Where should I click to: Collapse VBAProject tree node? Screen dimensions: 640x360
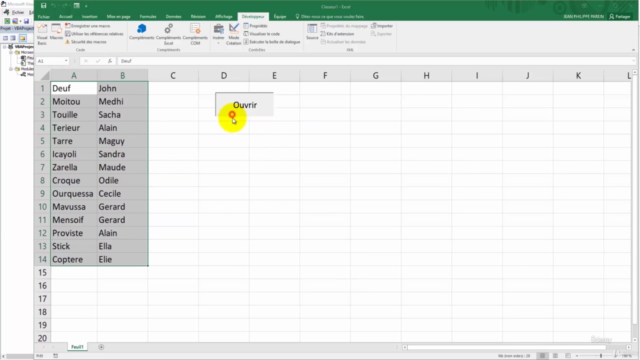click(5, 47)
